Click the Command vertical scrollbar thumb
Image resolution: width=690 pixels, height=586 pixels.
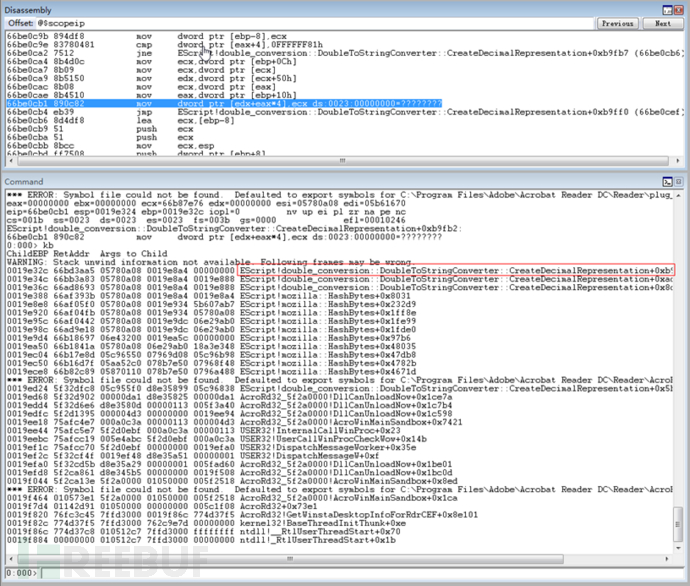coord(678,524)
